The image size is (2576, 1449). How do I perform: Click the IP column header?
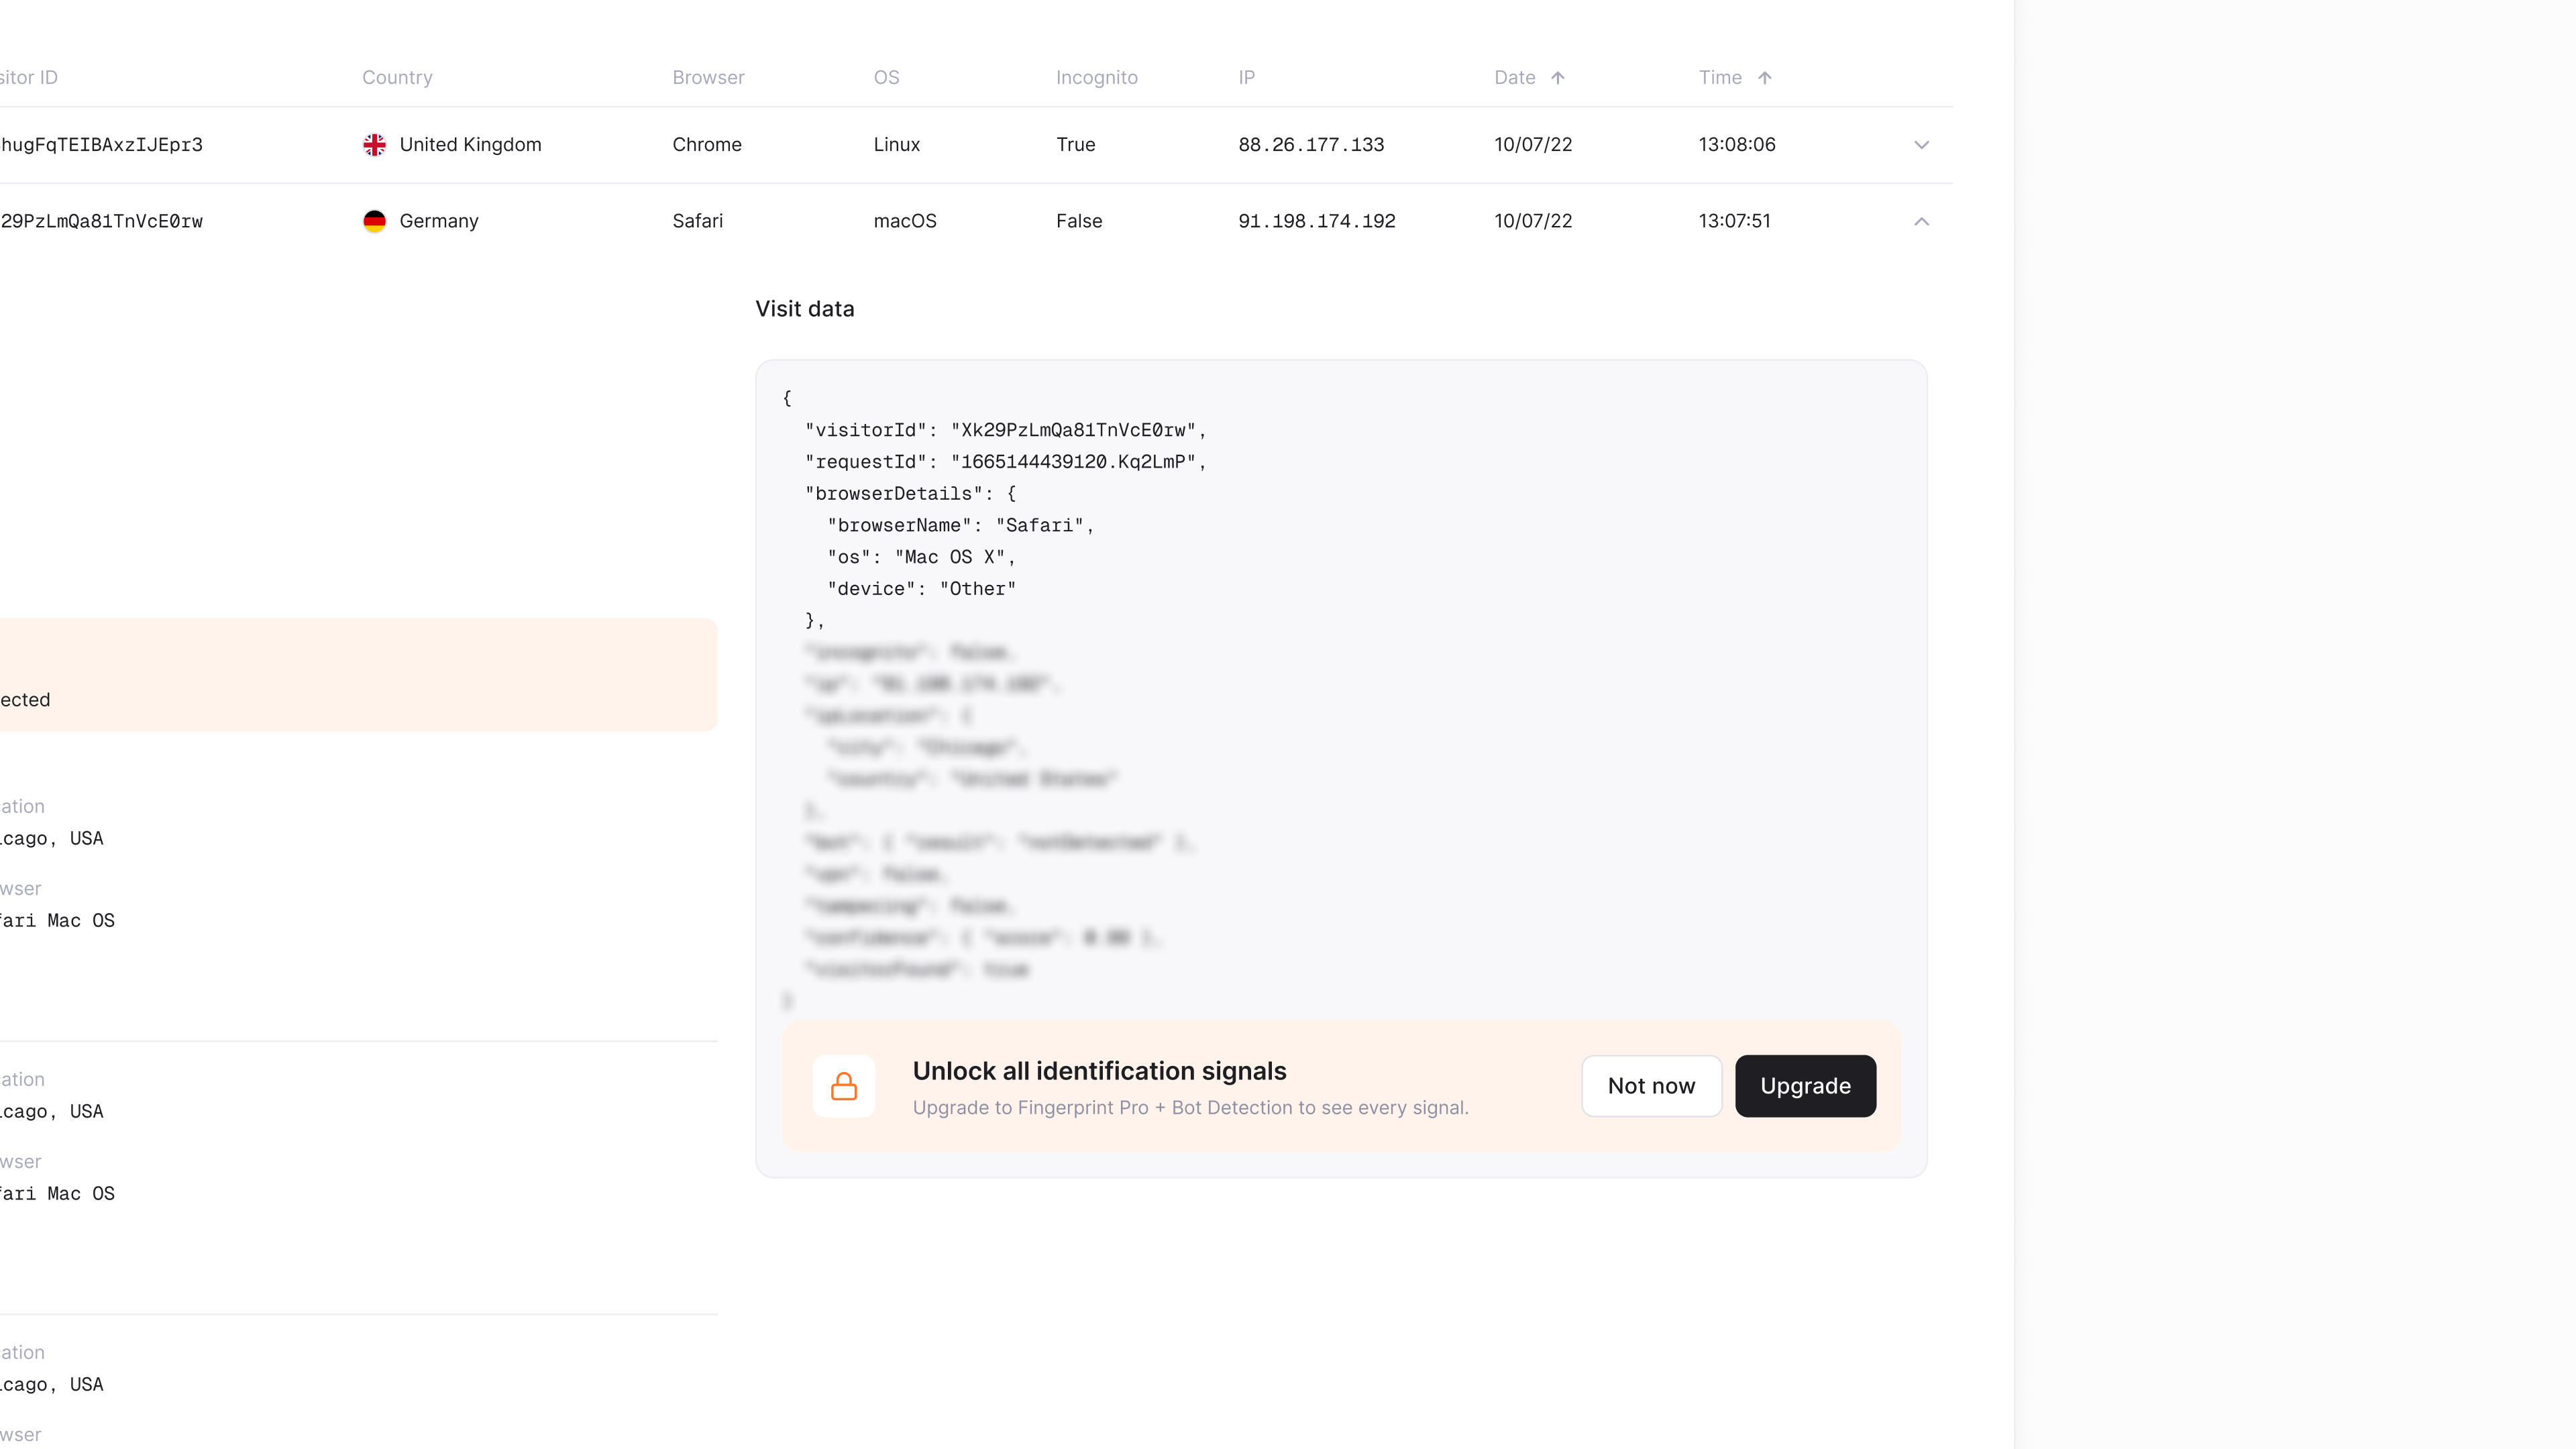1246,77
